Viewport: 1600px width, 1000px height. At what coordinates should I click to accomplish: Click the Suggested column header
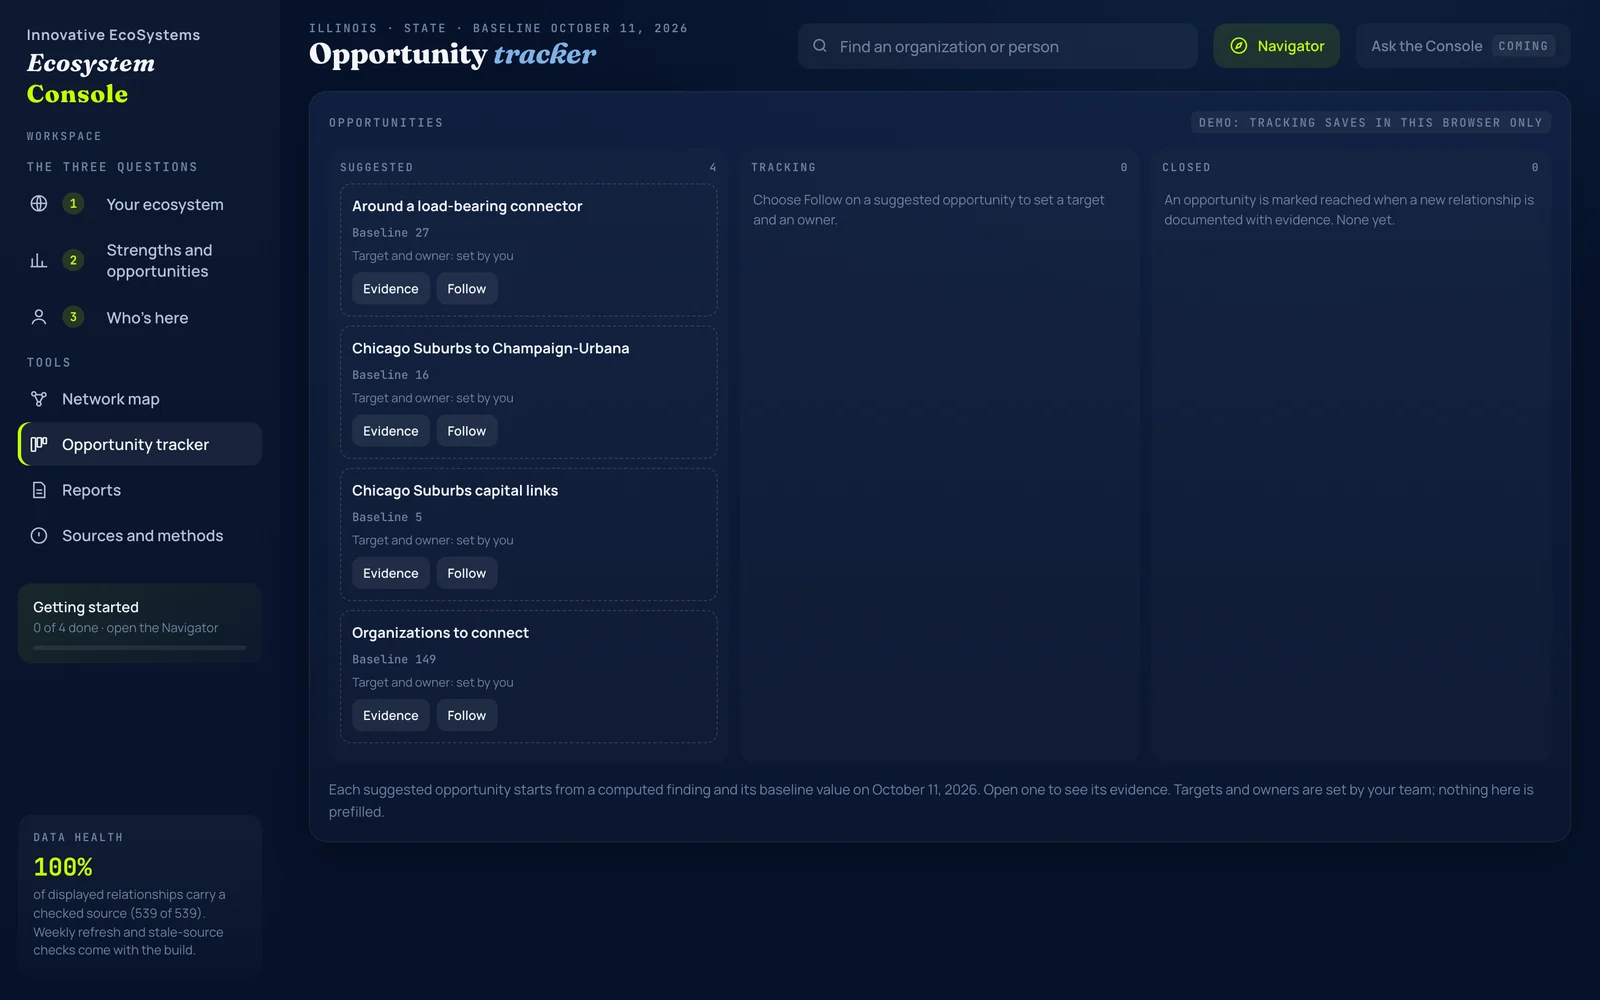[x=377, y=167]
